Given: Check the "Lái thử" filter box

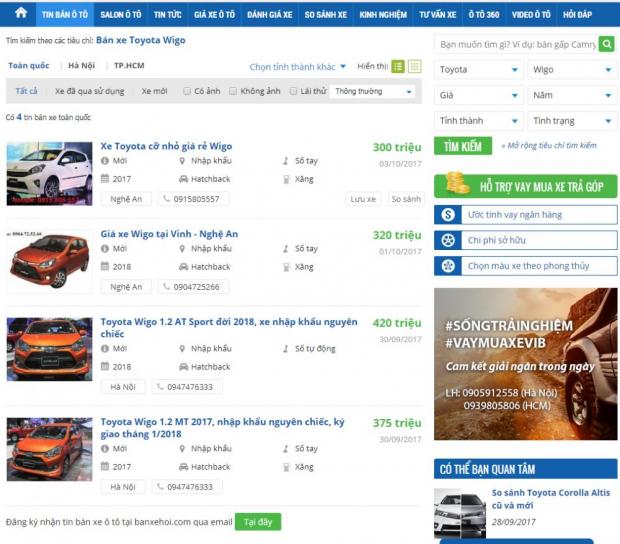Looking at the screenshot, I should tap(293, 91).
